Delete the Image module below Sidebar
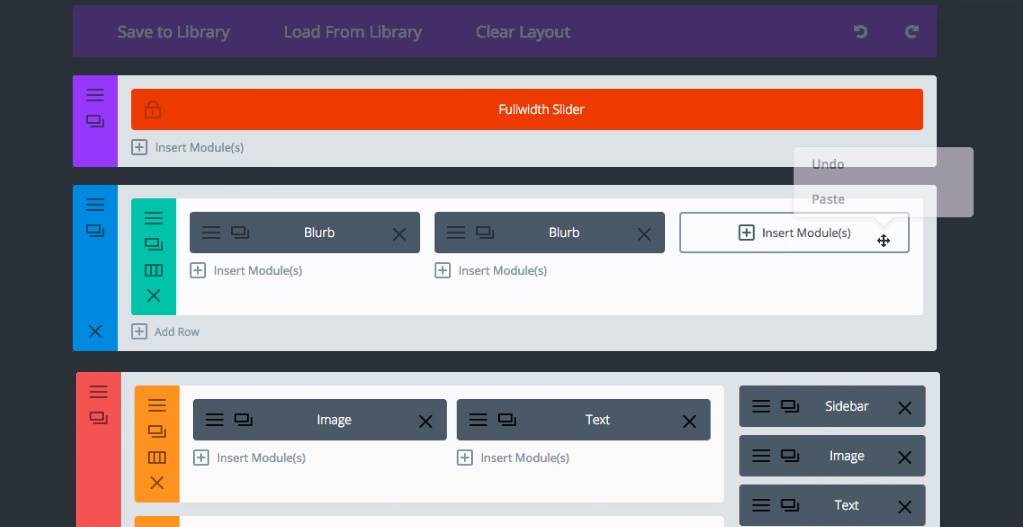Viewport: 1023px width, 527px height. click(x=904, y=457)
